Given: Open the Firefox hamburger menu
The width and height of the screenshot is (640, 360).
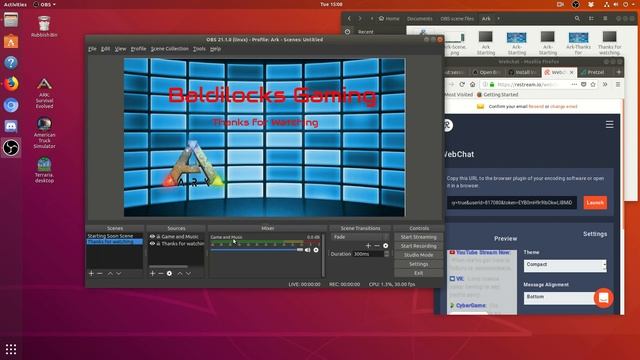Looking at the screenshot, I should pyautogui.click(x=618, y=84).
